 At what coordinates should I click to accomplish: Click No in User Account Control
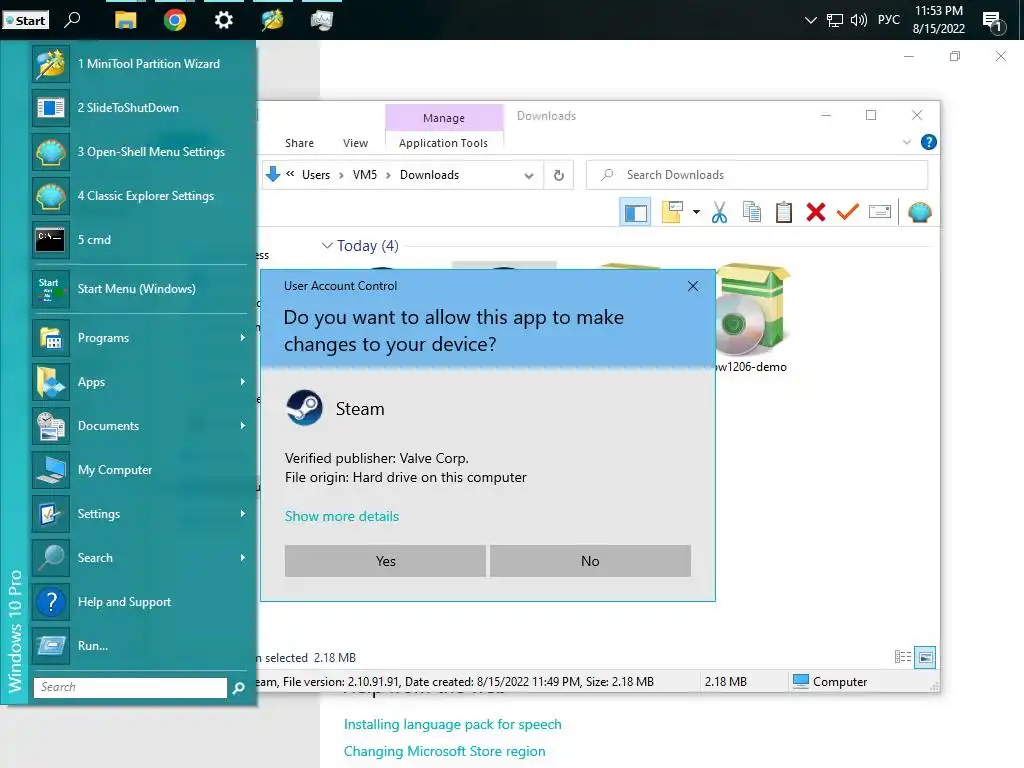point(590,561)
